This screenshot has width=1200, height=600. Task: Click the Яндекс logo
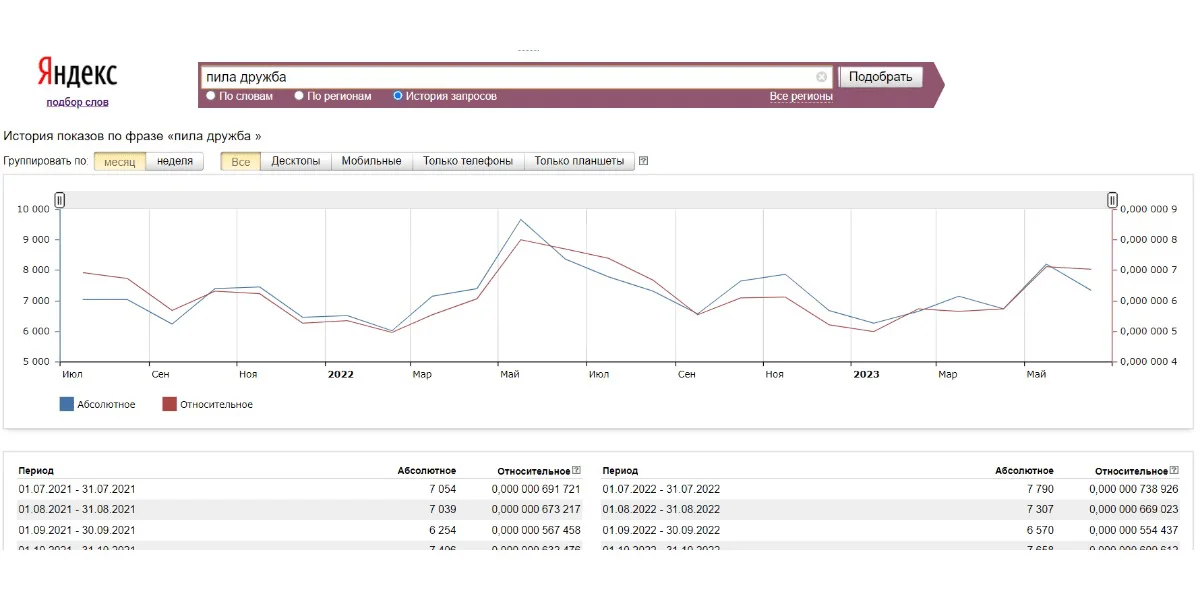pyautogui.click(x=77, y=73)
